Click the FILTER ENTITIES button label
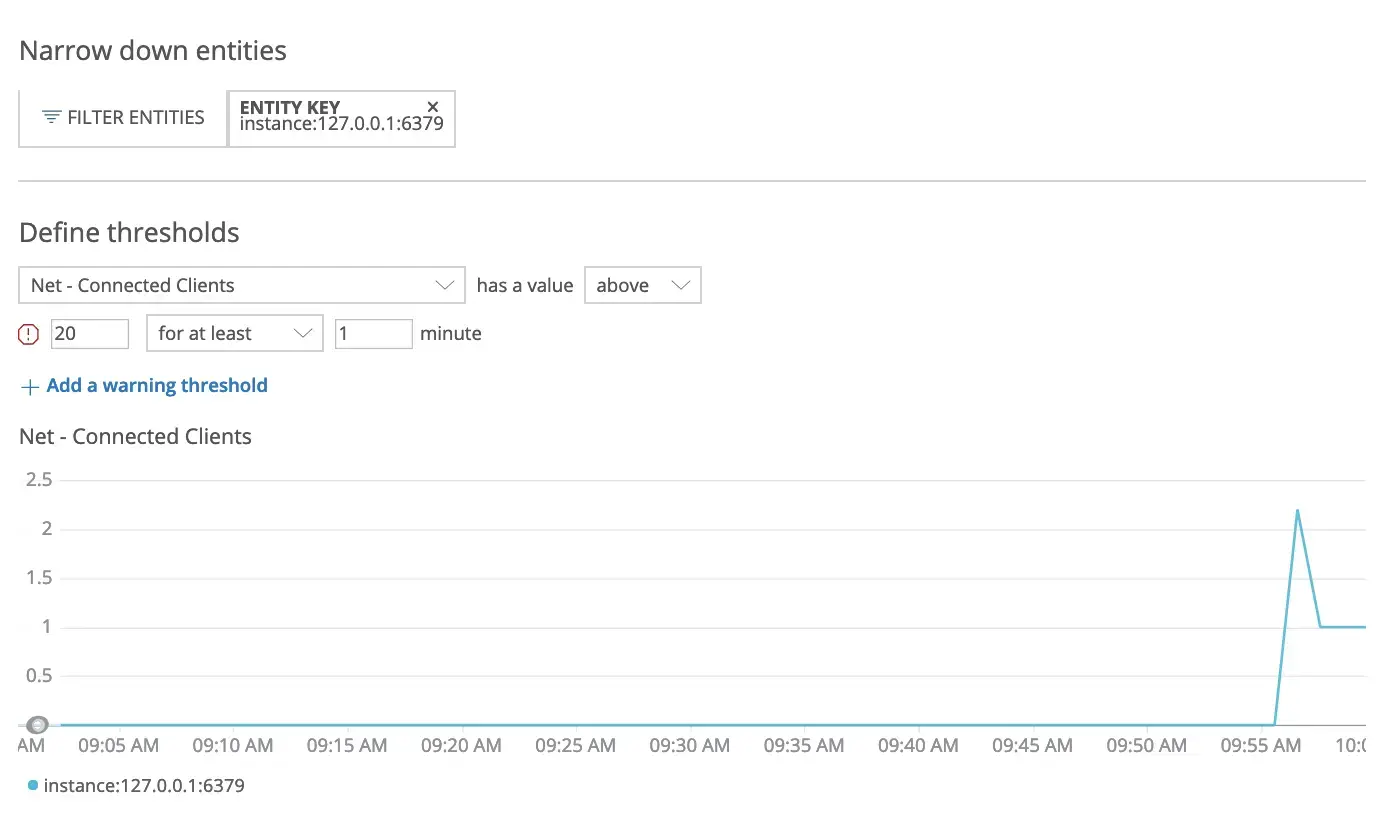1384x820 pixels. coord(135,118)
